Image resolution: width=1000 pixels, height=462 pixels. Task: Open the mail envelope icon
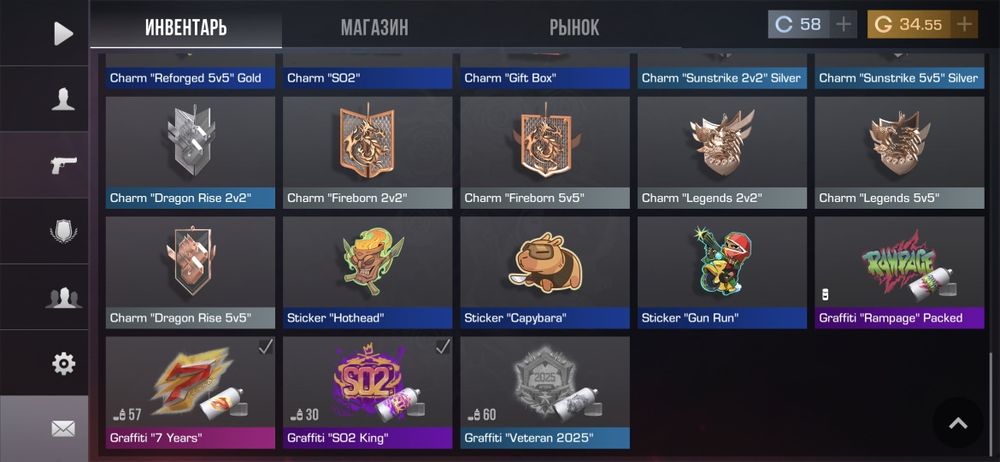pos(63,429)
